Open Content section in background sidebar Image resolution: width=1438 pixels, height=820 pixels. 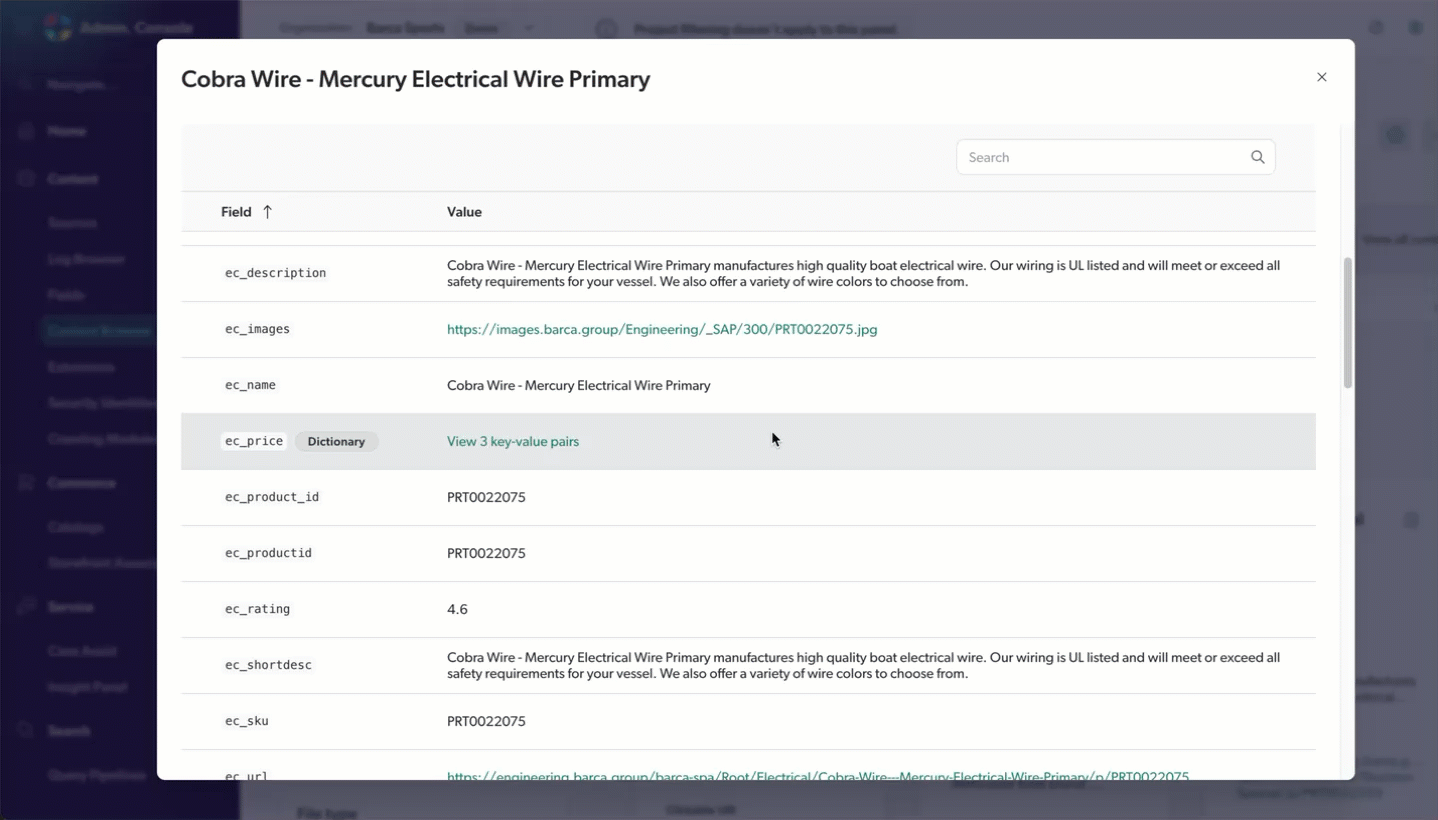tap(72, 179)
